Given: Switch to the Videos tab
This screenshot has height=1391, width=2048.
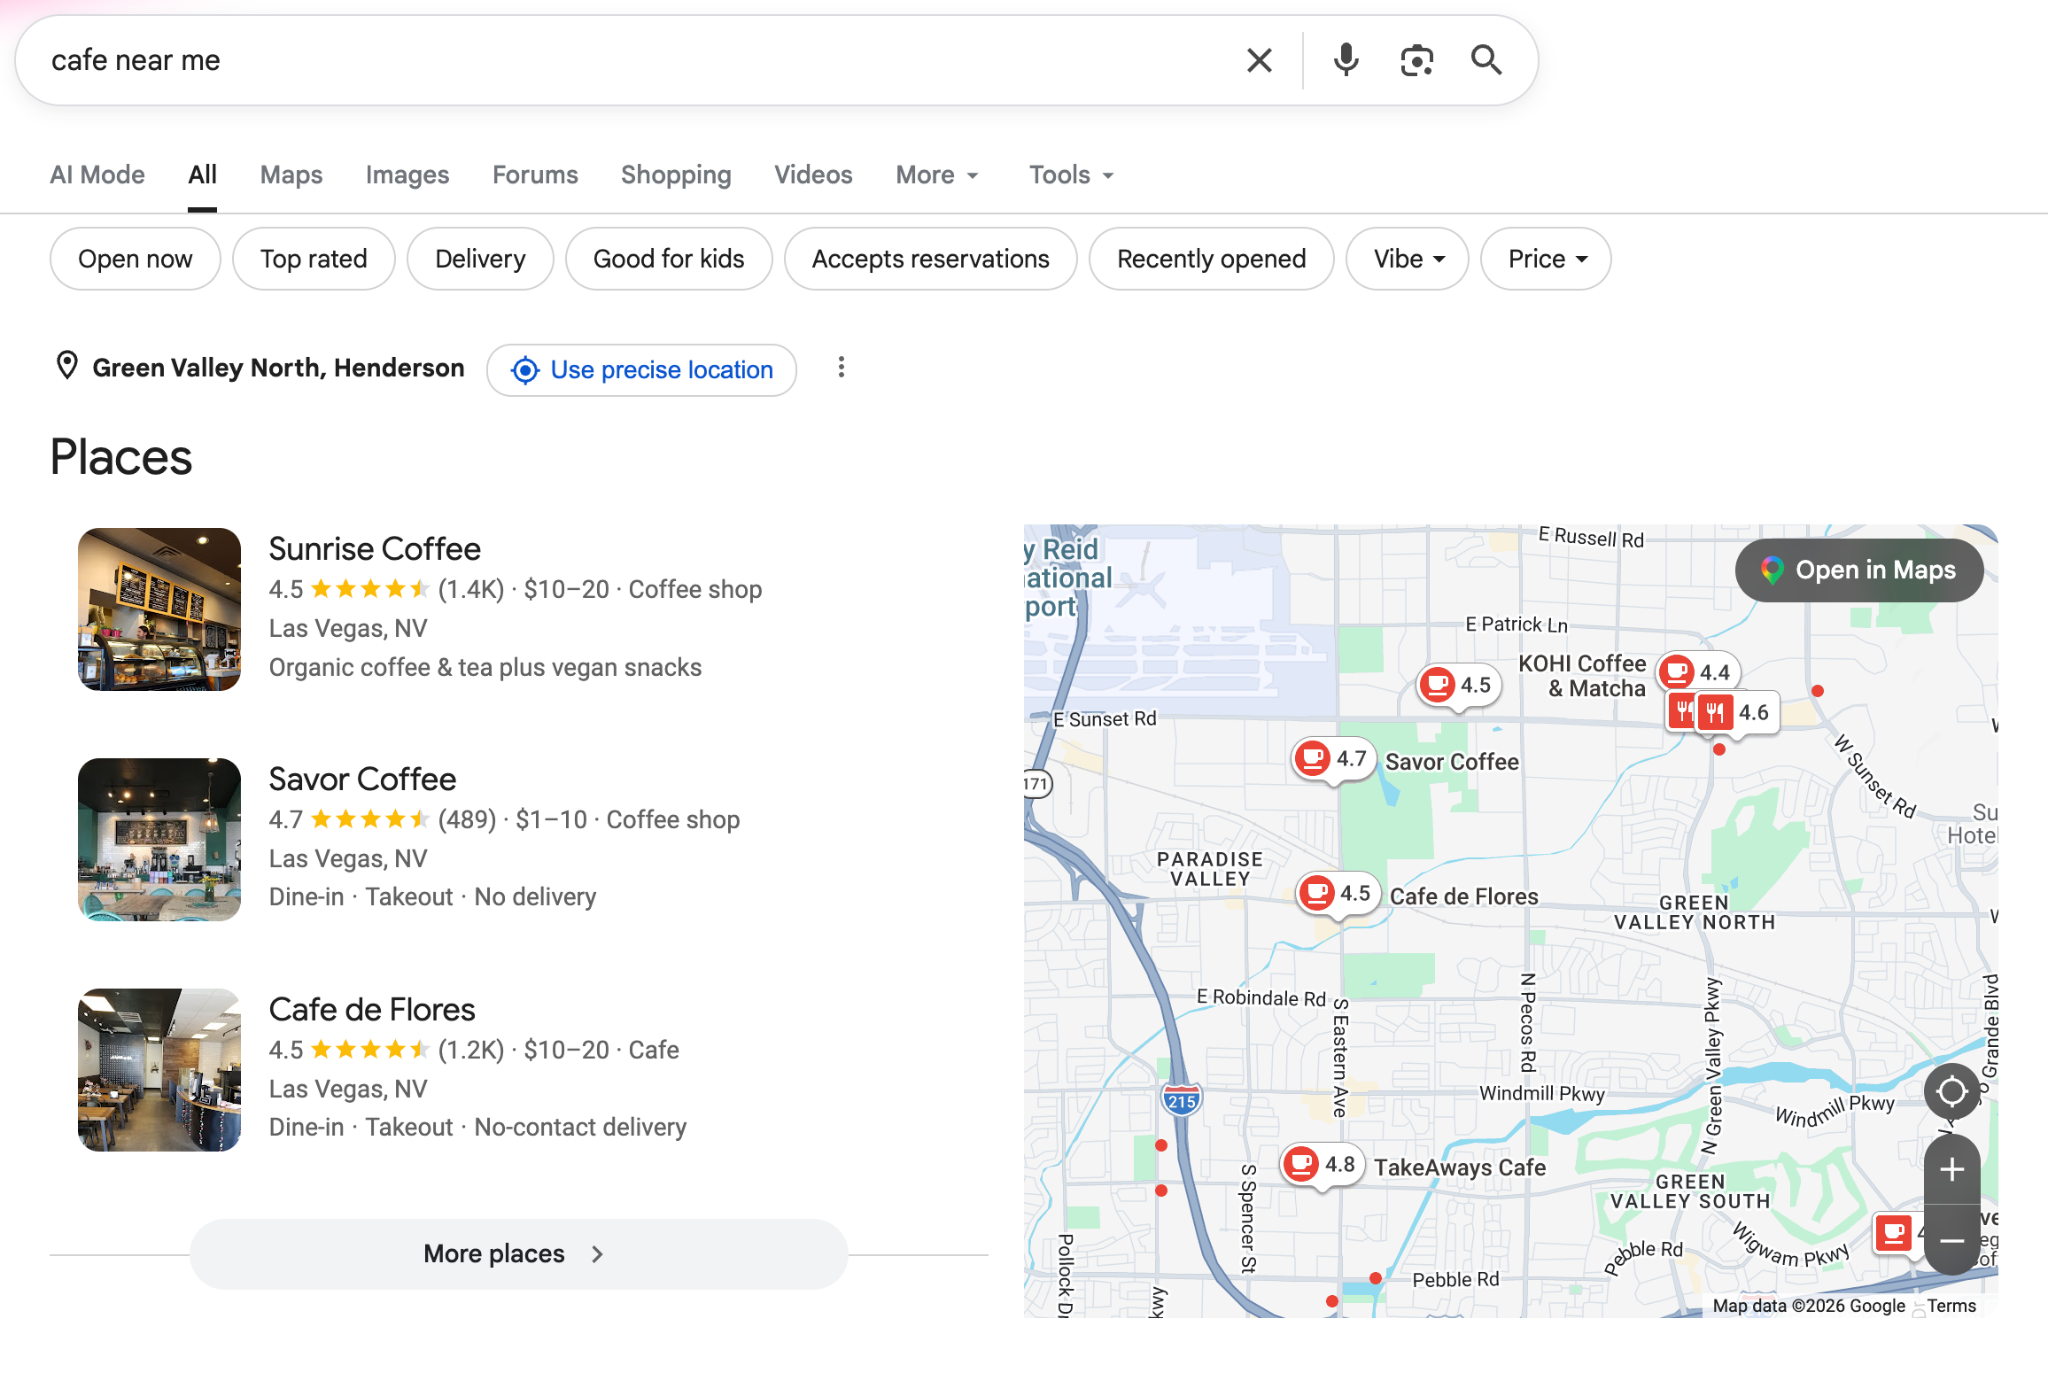Looking at the screenshot, I should pyautogui.click(x=813, y=175).
